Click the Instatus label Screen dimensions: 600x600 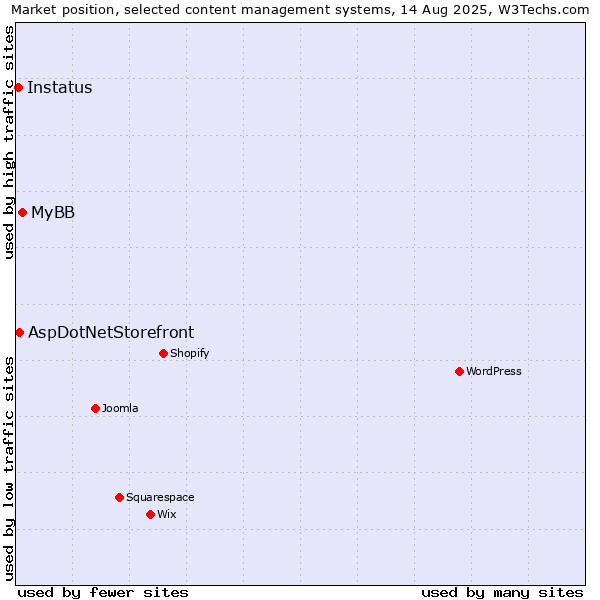60,88
